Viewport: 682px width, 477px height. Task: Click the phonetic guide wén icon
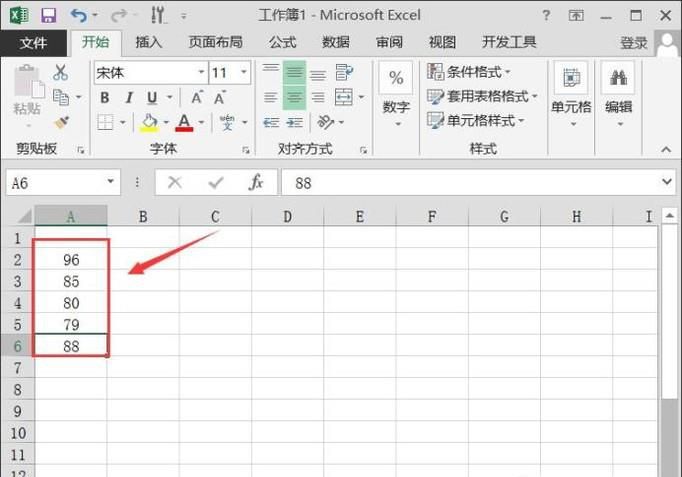[x=227, y=122]
